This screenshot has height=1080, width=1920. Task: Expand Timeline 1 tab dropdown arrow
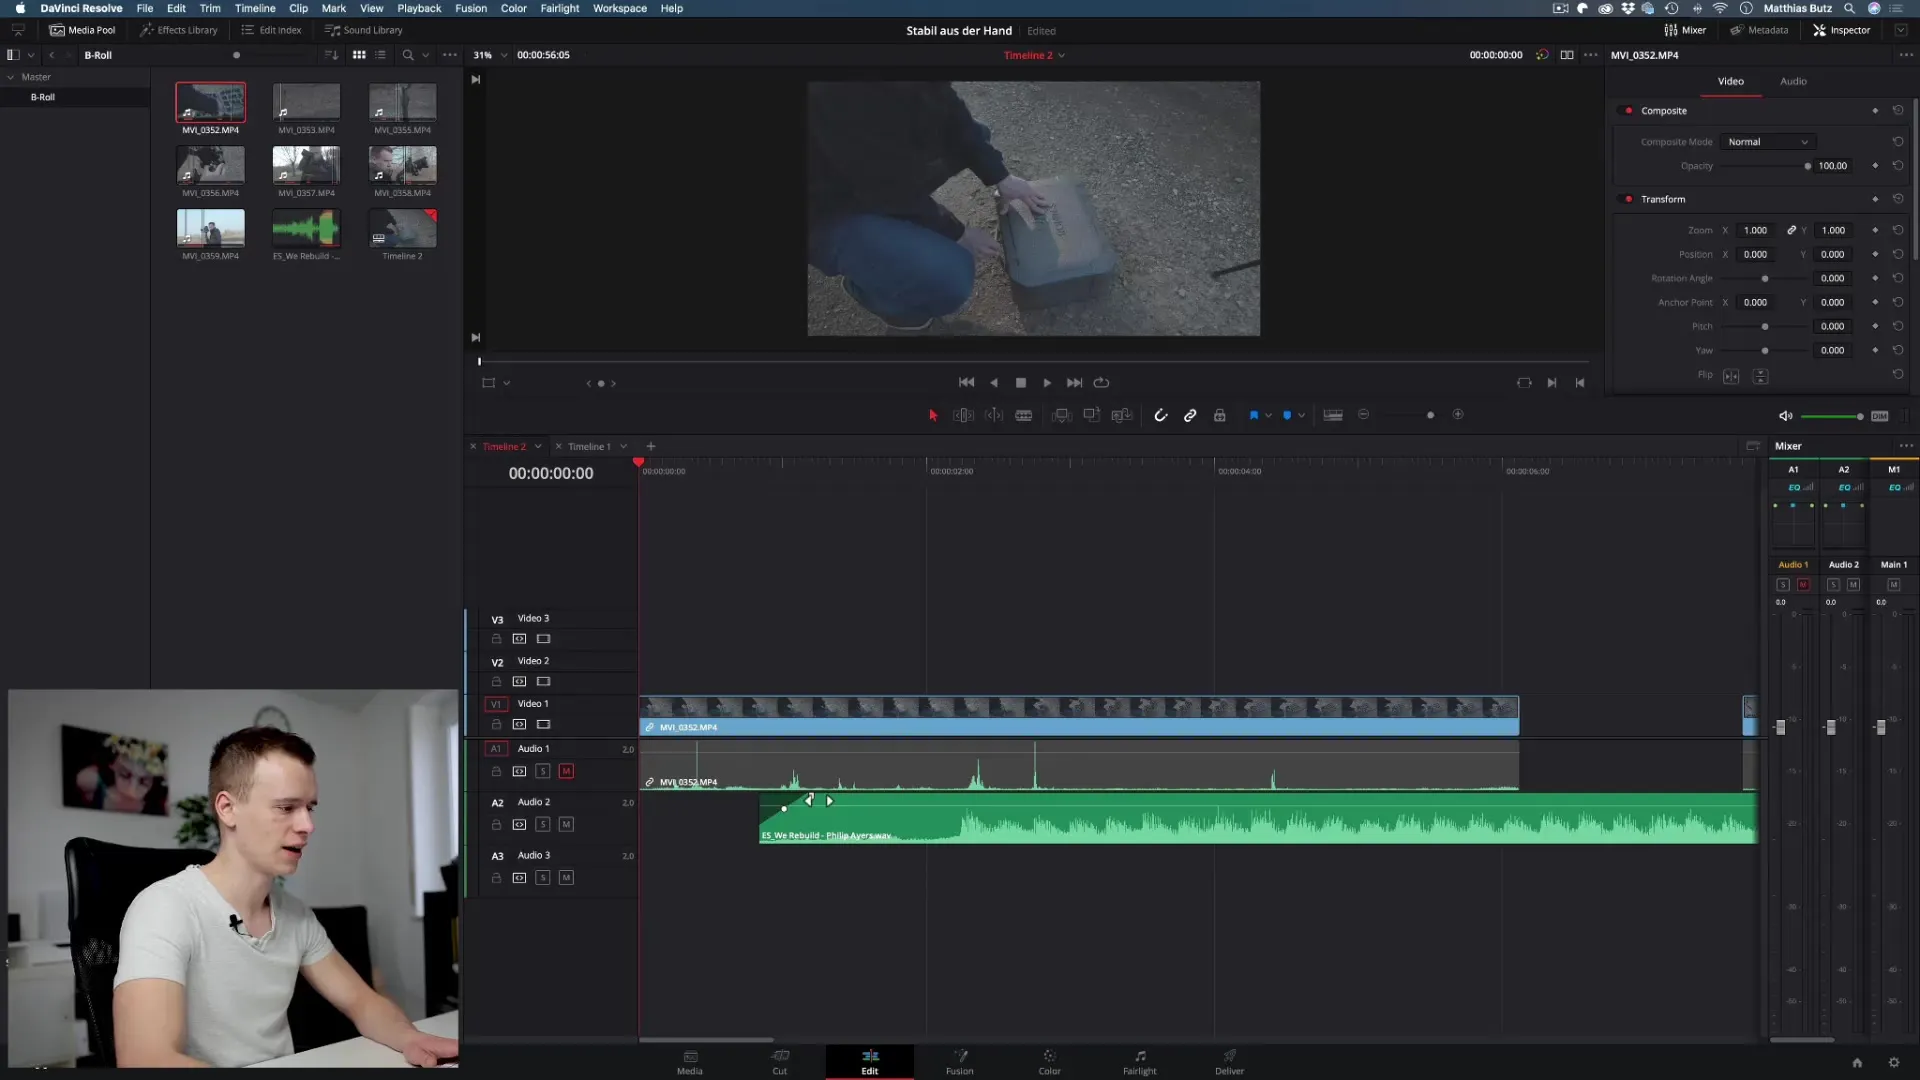[x=623, y=447]
